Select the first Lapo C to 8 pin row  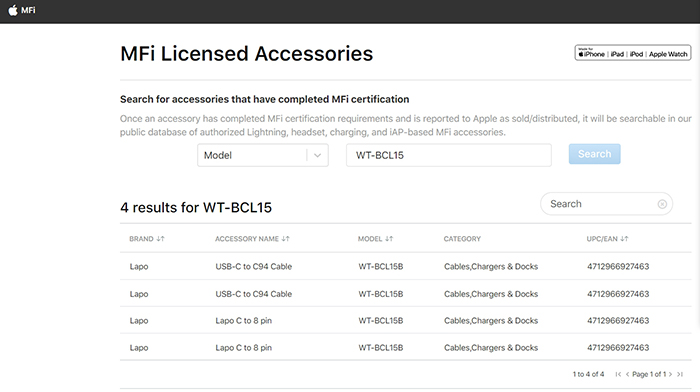pyautogui.click(x=405, y=321)
